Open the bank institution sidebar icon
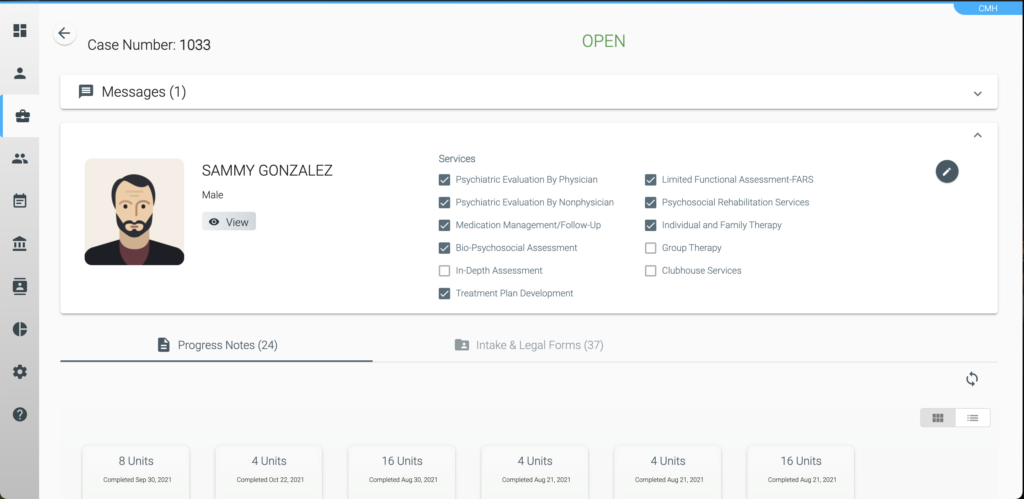Image resolution: width=1024 pixels, height=499 pixels. pyautogui.click(x=19, y=244)
